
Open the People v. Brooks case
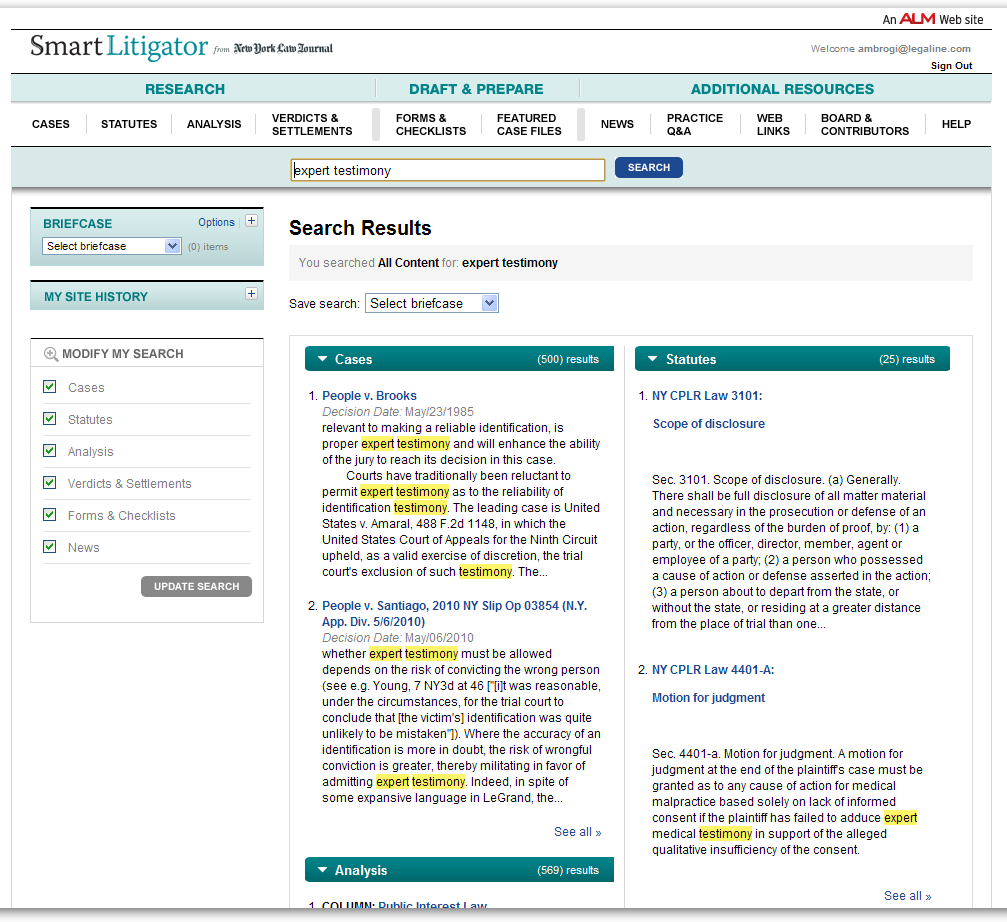[x=369, y=396]
